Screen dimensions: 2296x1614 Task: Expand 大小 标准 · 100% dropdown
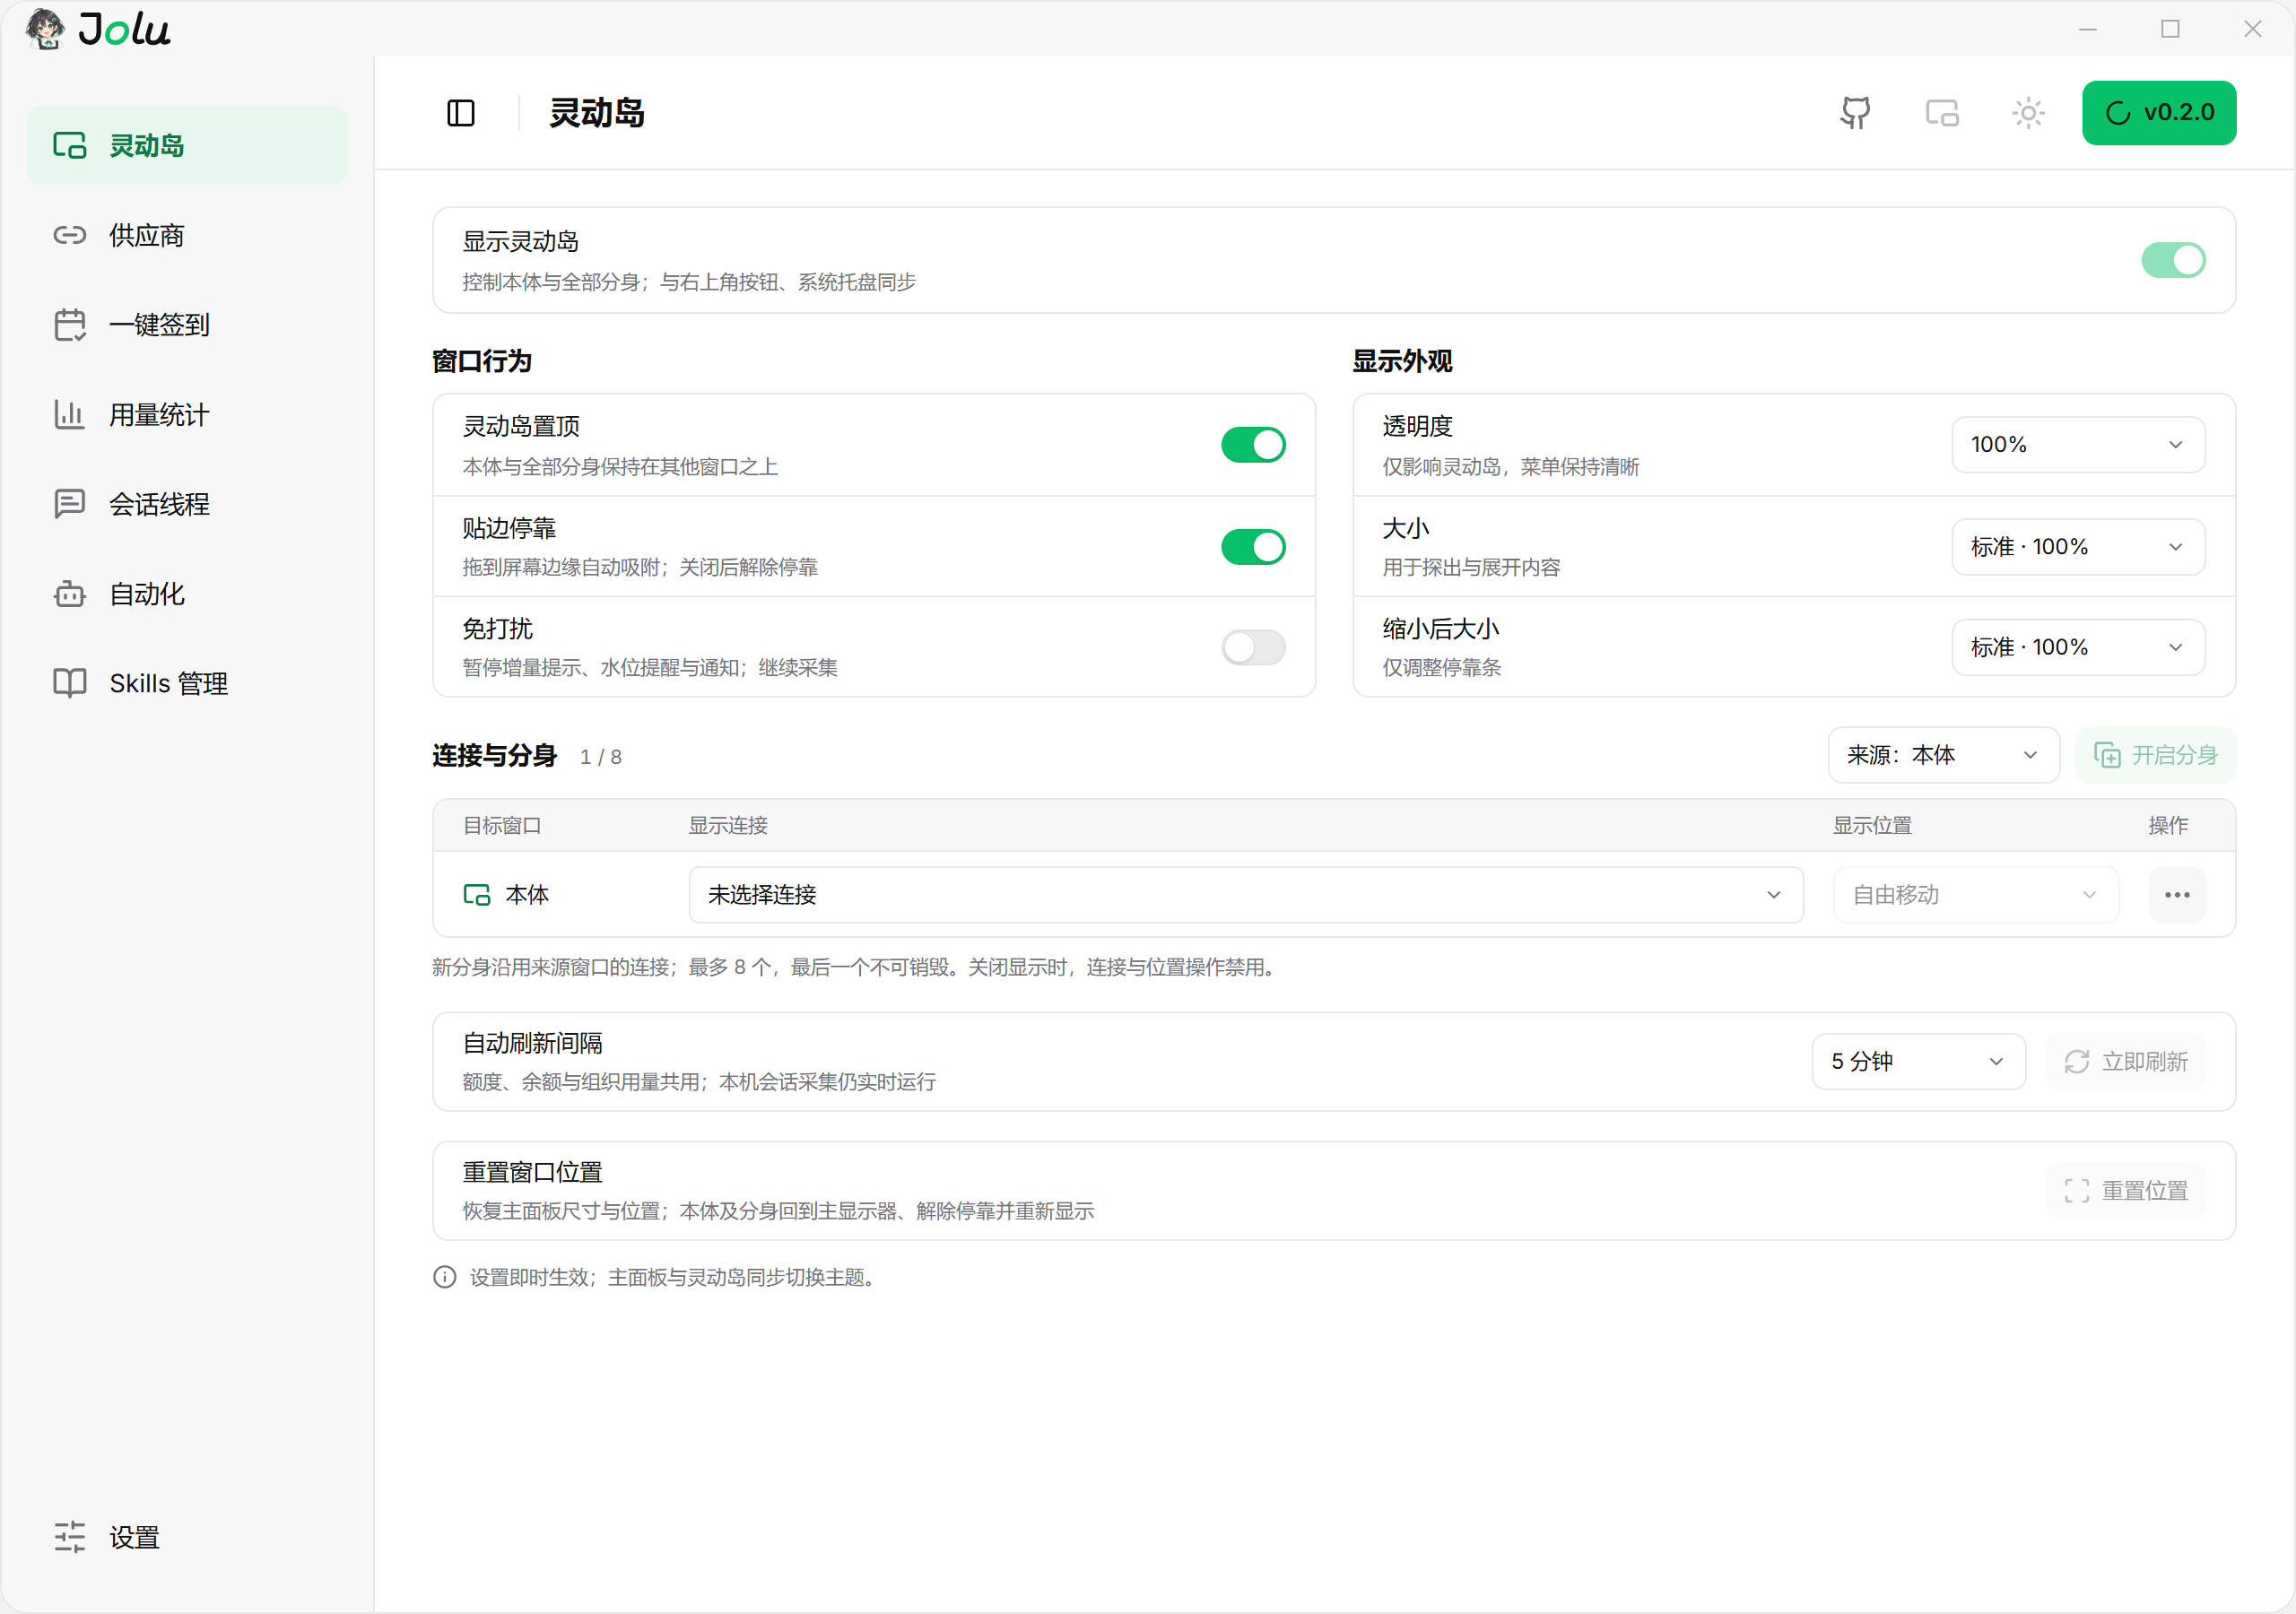click(x=2078, y=547)
